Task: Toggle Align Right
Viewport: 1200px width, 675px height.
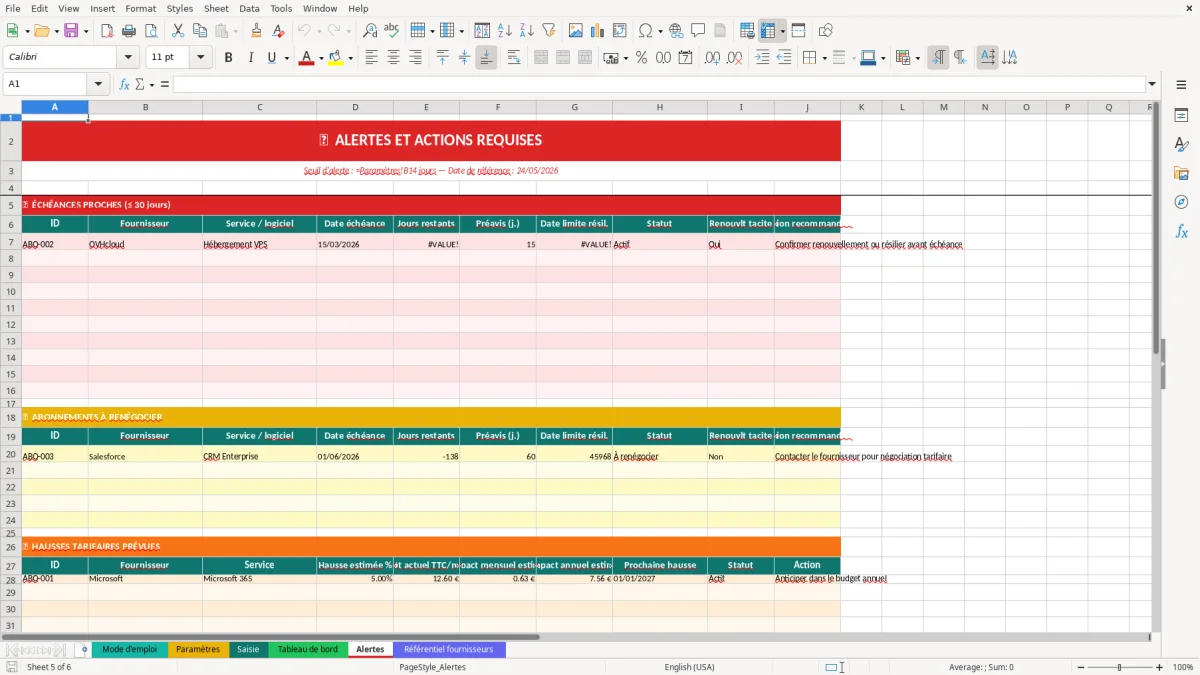Action: [x=416, y=58]
